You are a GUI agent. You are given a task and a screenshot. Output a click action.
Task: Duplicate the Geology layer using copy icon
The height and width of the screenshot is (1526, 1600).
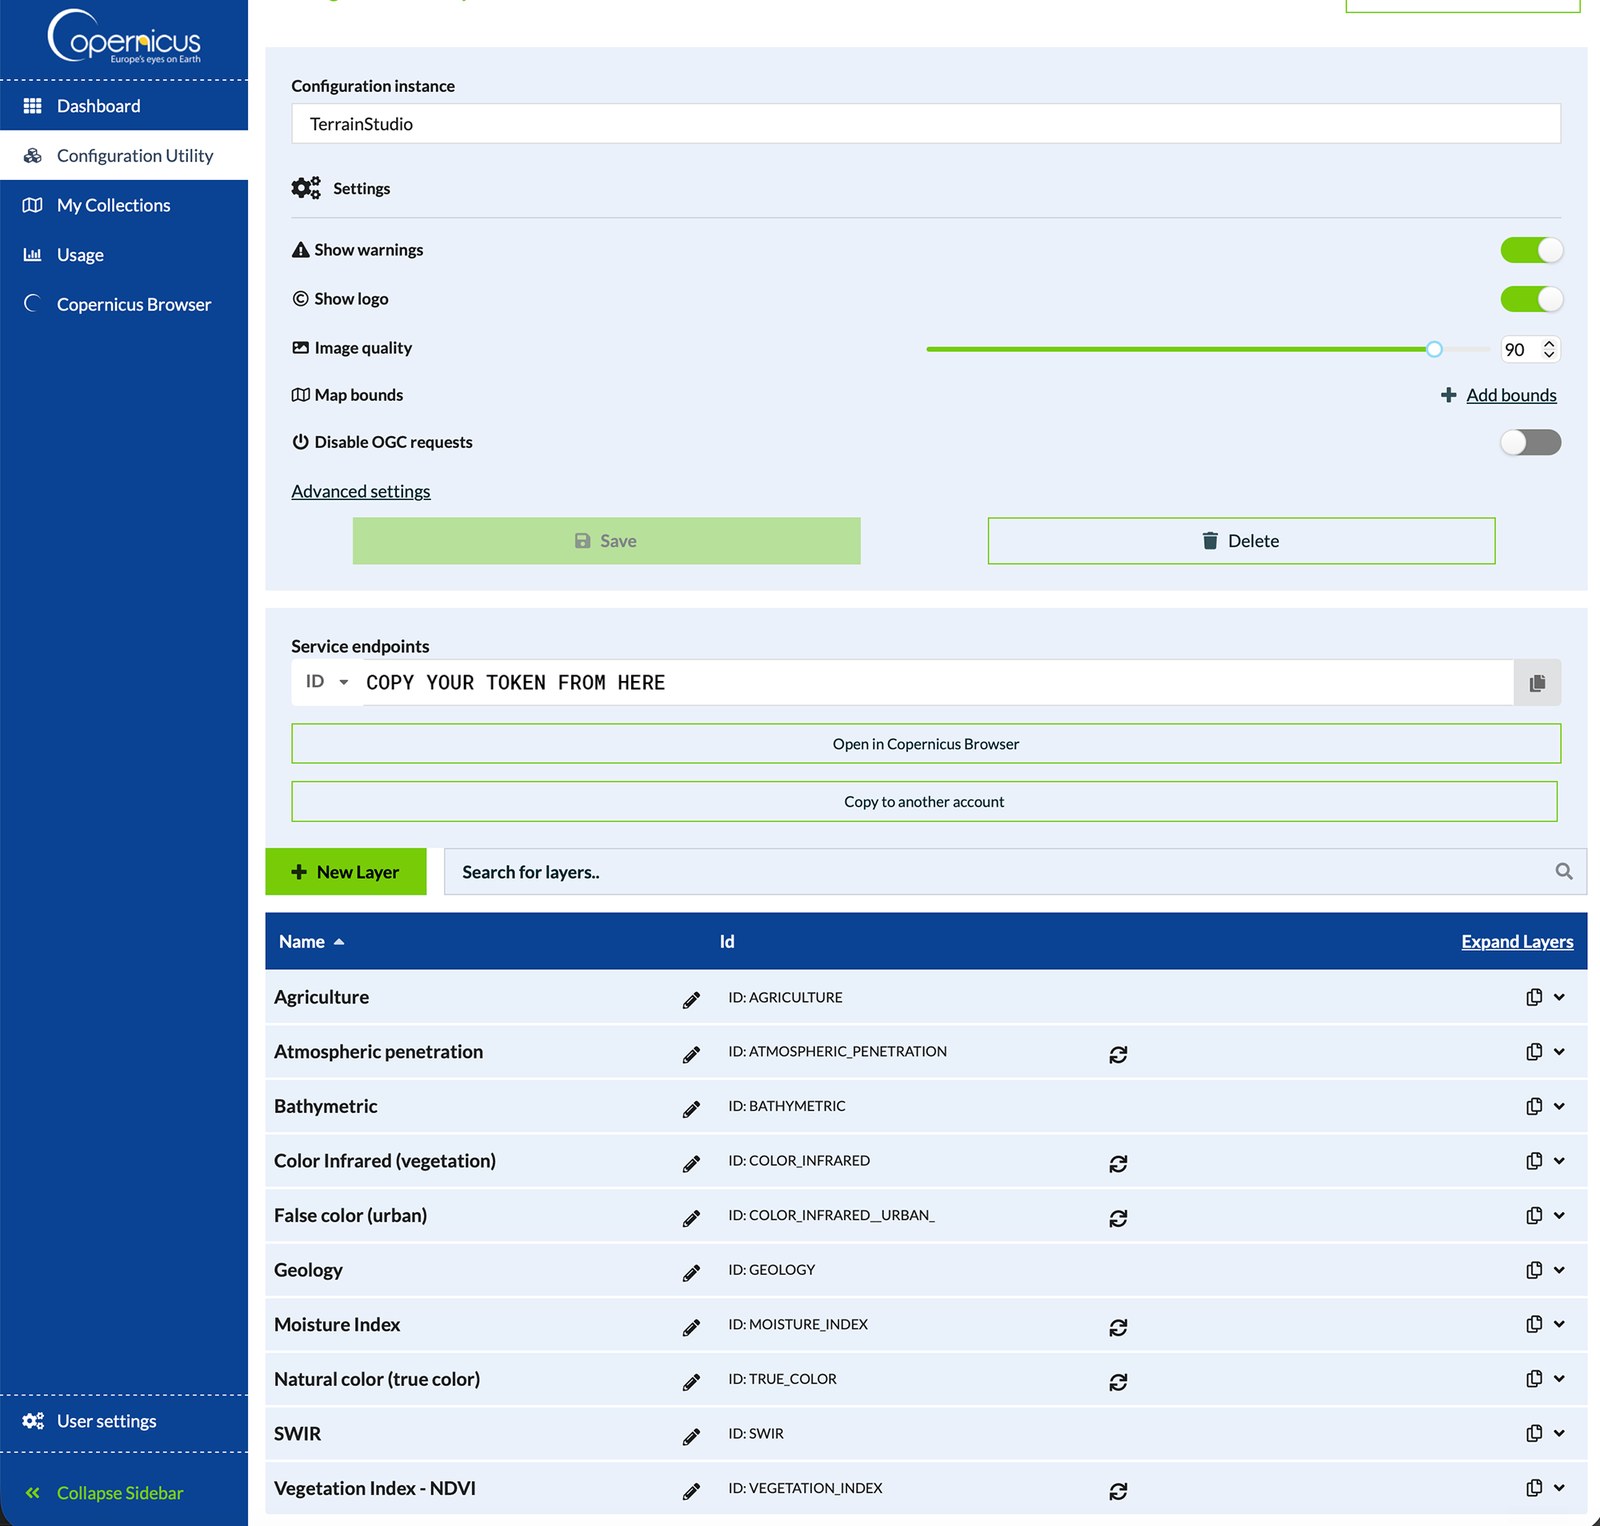1534,1270
